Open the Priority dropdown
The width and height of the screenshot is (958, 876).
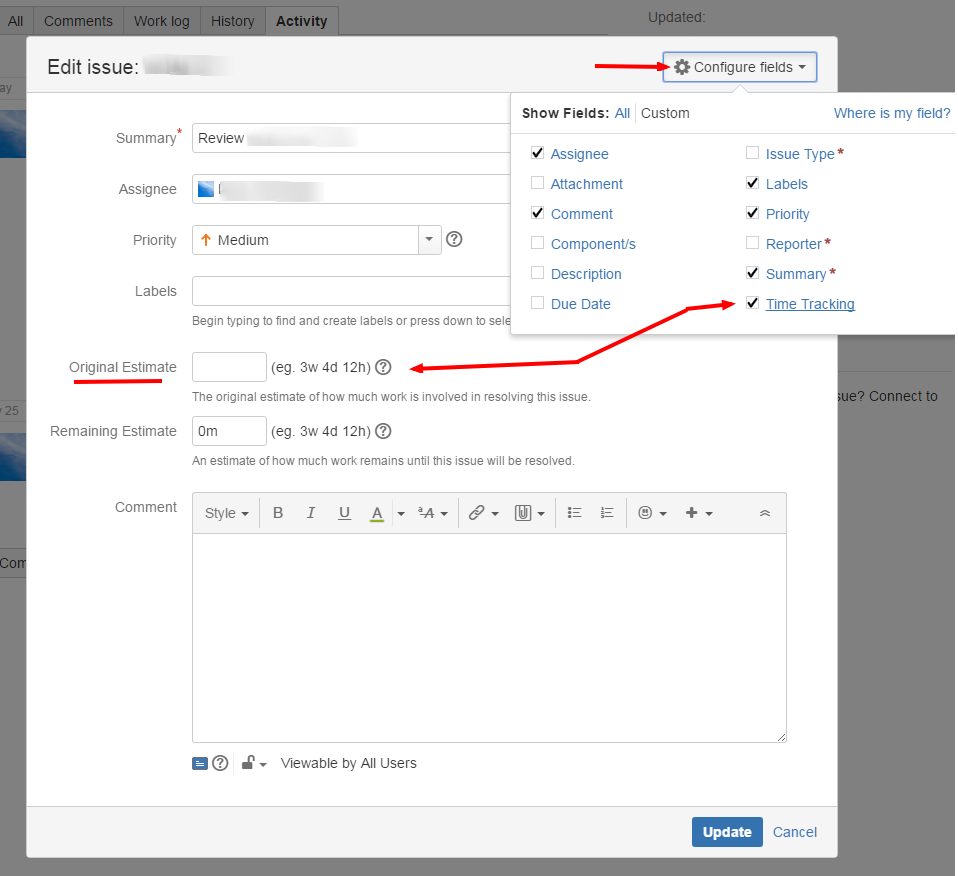[x=429, y=240]
